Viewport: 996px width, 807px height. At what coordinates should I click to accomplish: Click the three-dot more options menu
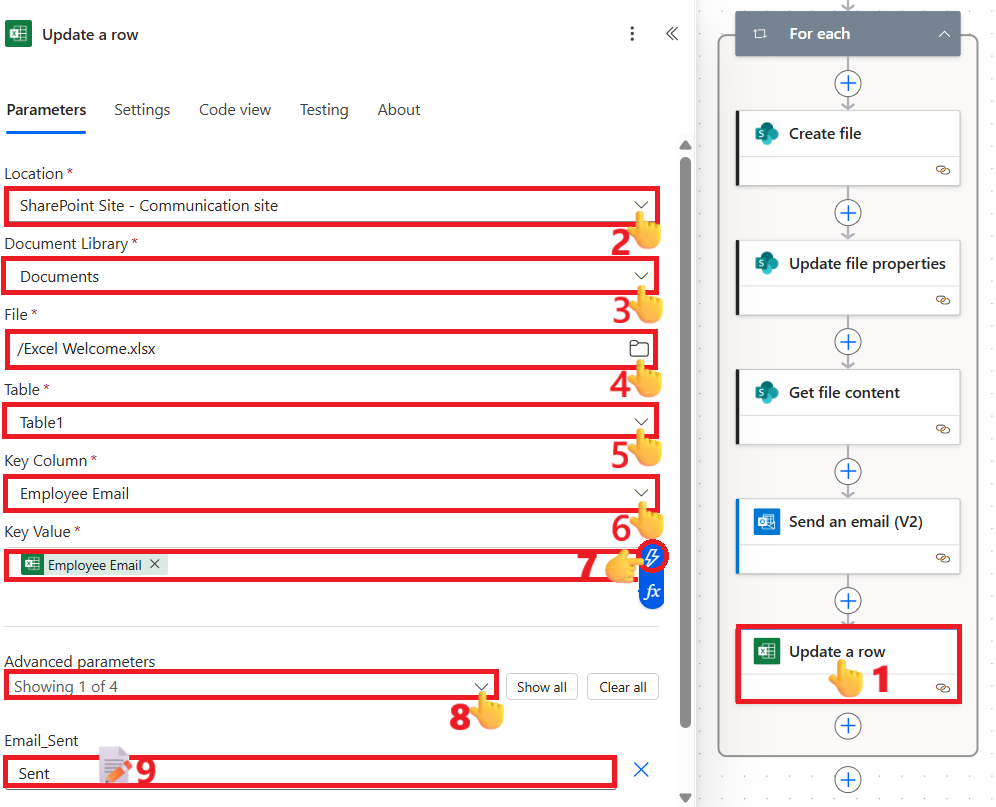[x=632, y=34]
